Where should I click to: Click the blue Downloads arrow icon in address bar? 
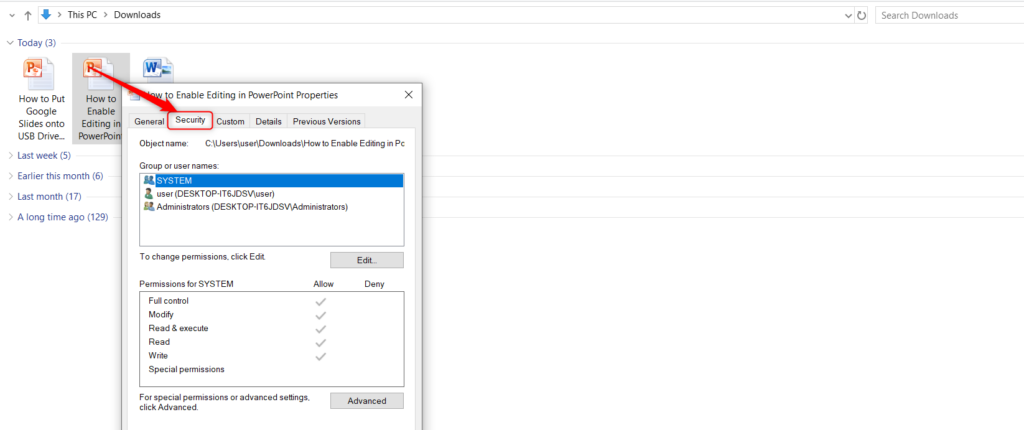click(x=46, y=15)
